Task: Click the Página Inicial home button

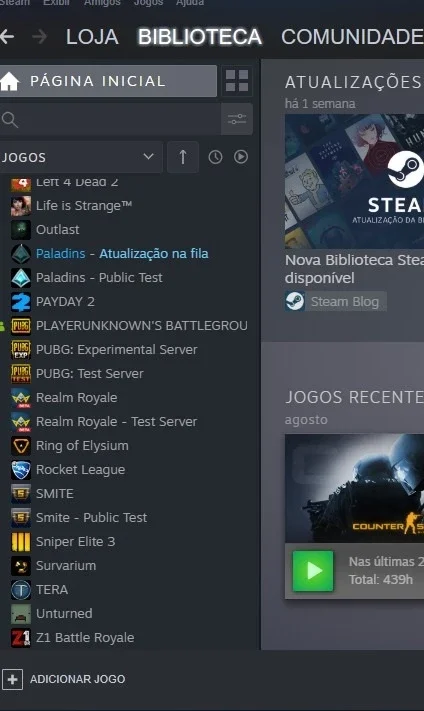Action: click(x=108, y=81)
